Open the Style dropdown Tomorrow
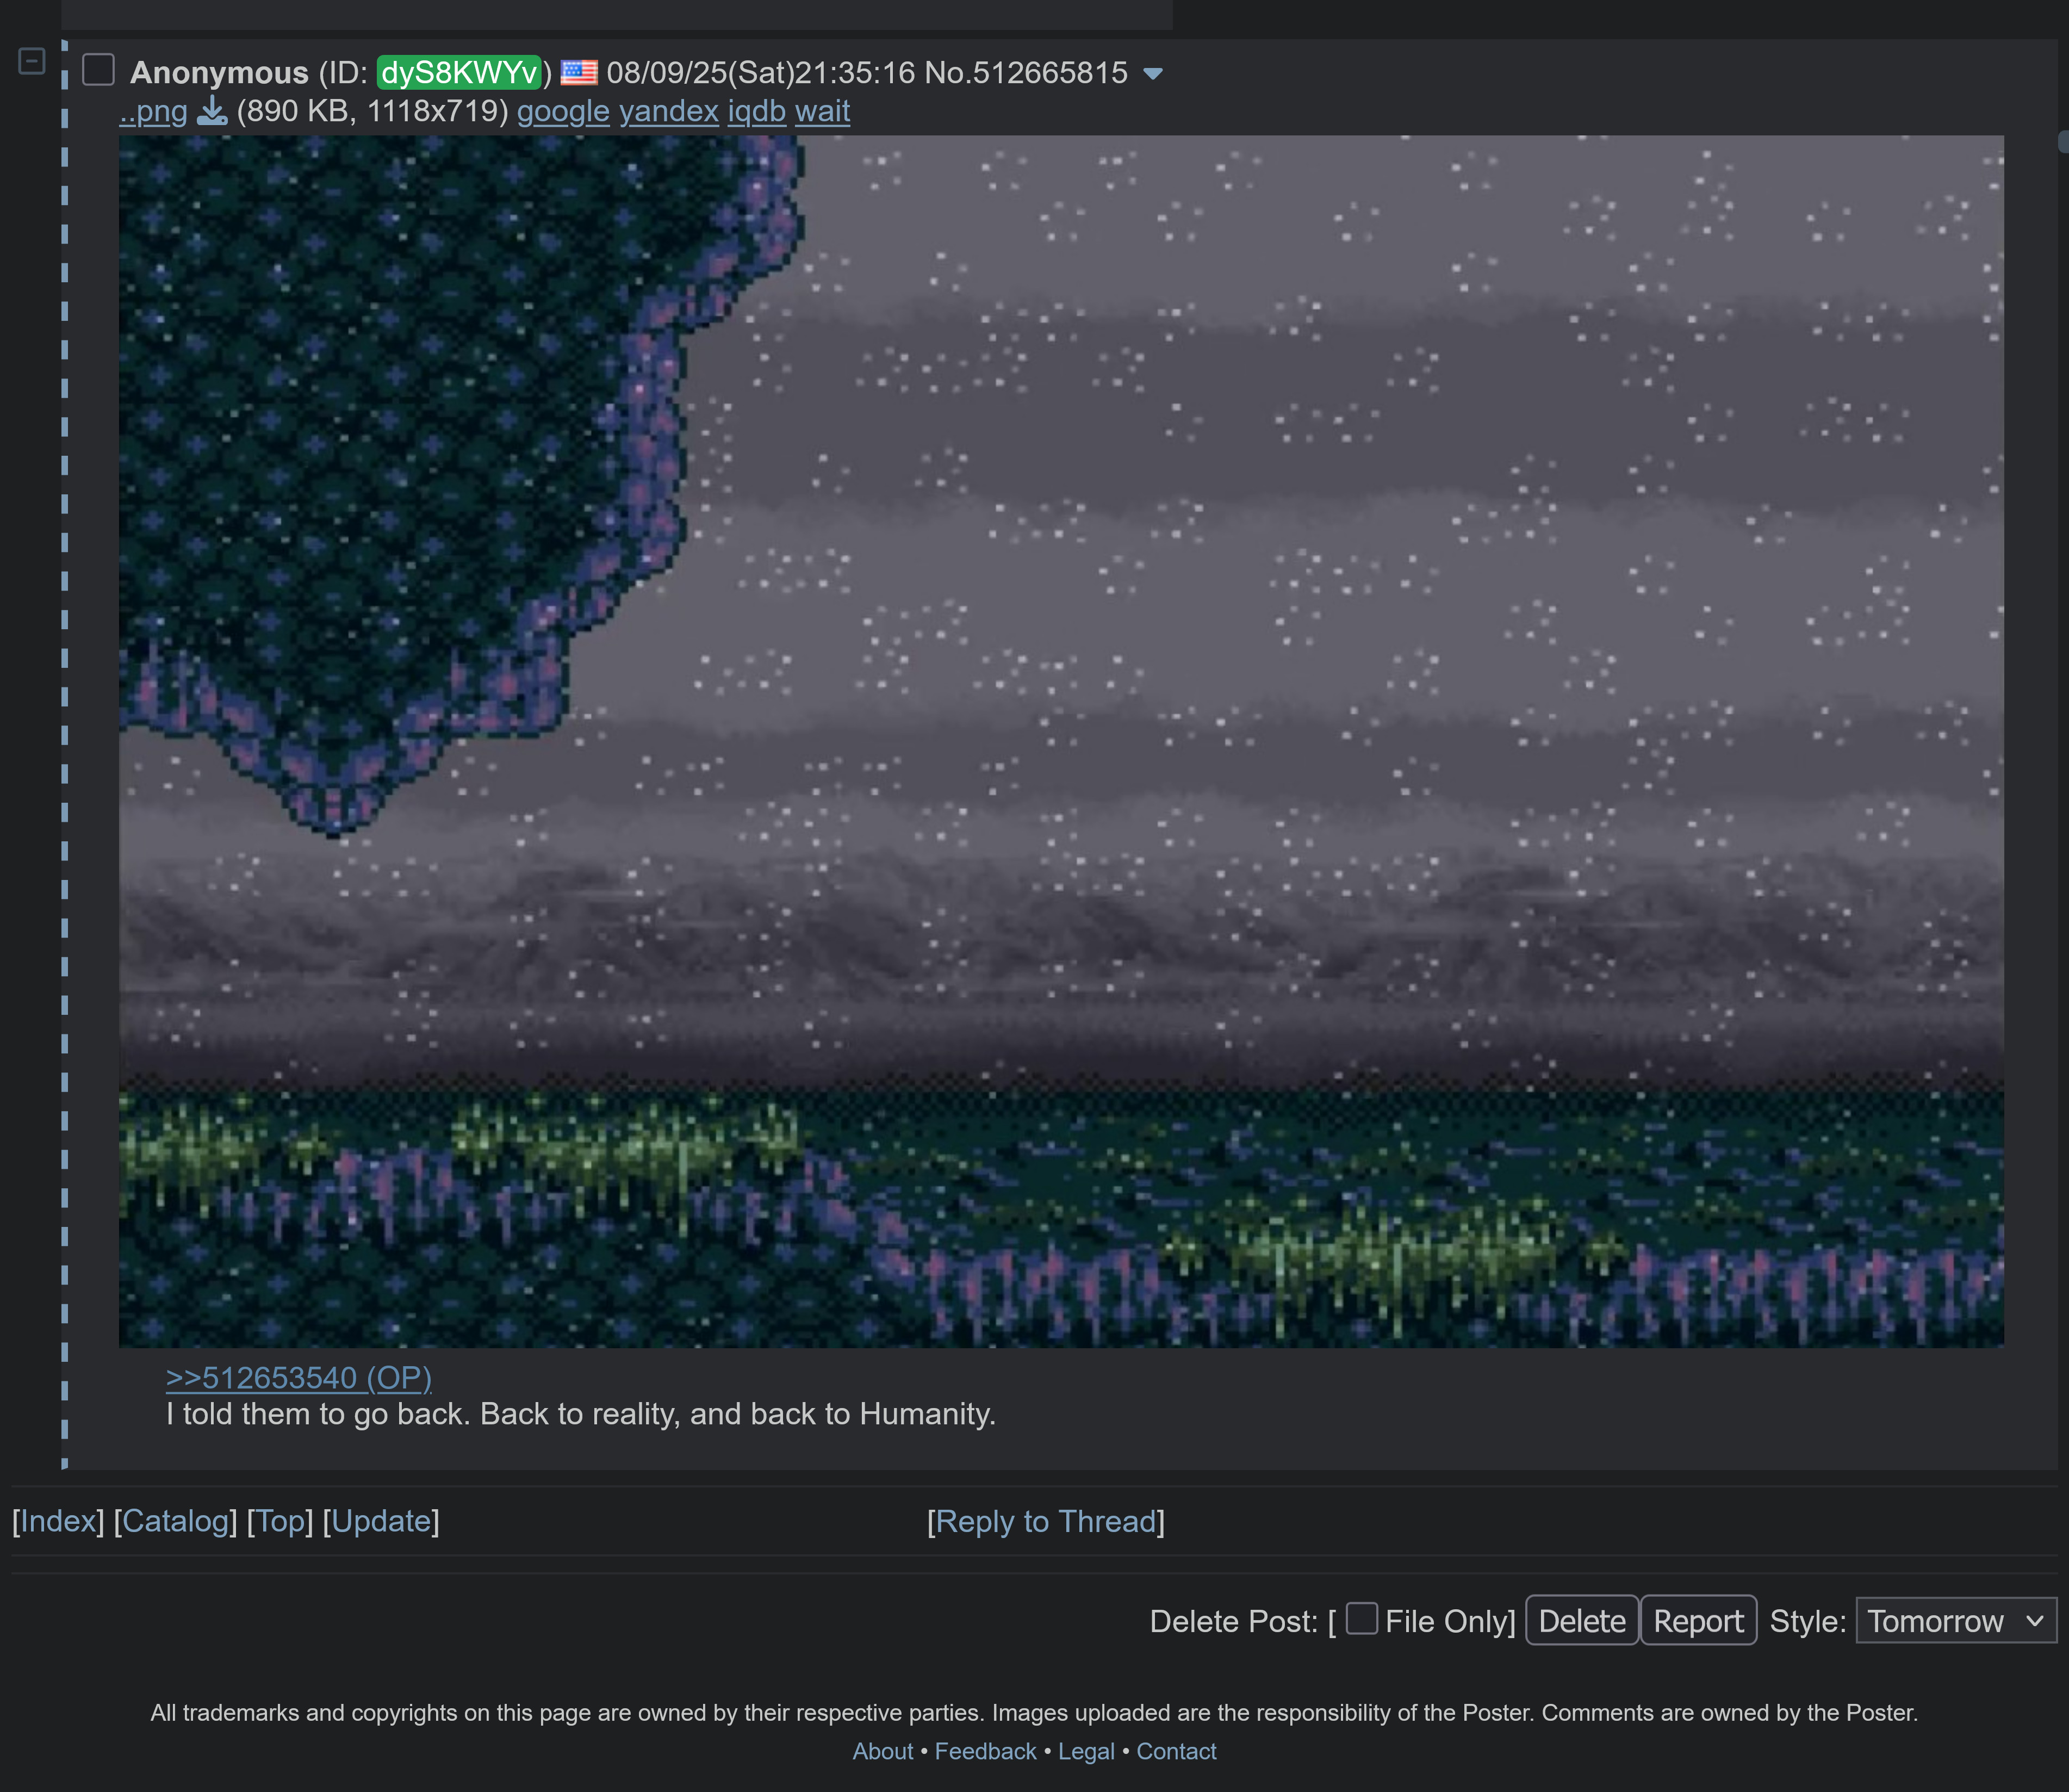Image resolution: width=2069 pixels, height=1792 pixels. point(1955,1621)
